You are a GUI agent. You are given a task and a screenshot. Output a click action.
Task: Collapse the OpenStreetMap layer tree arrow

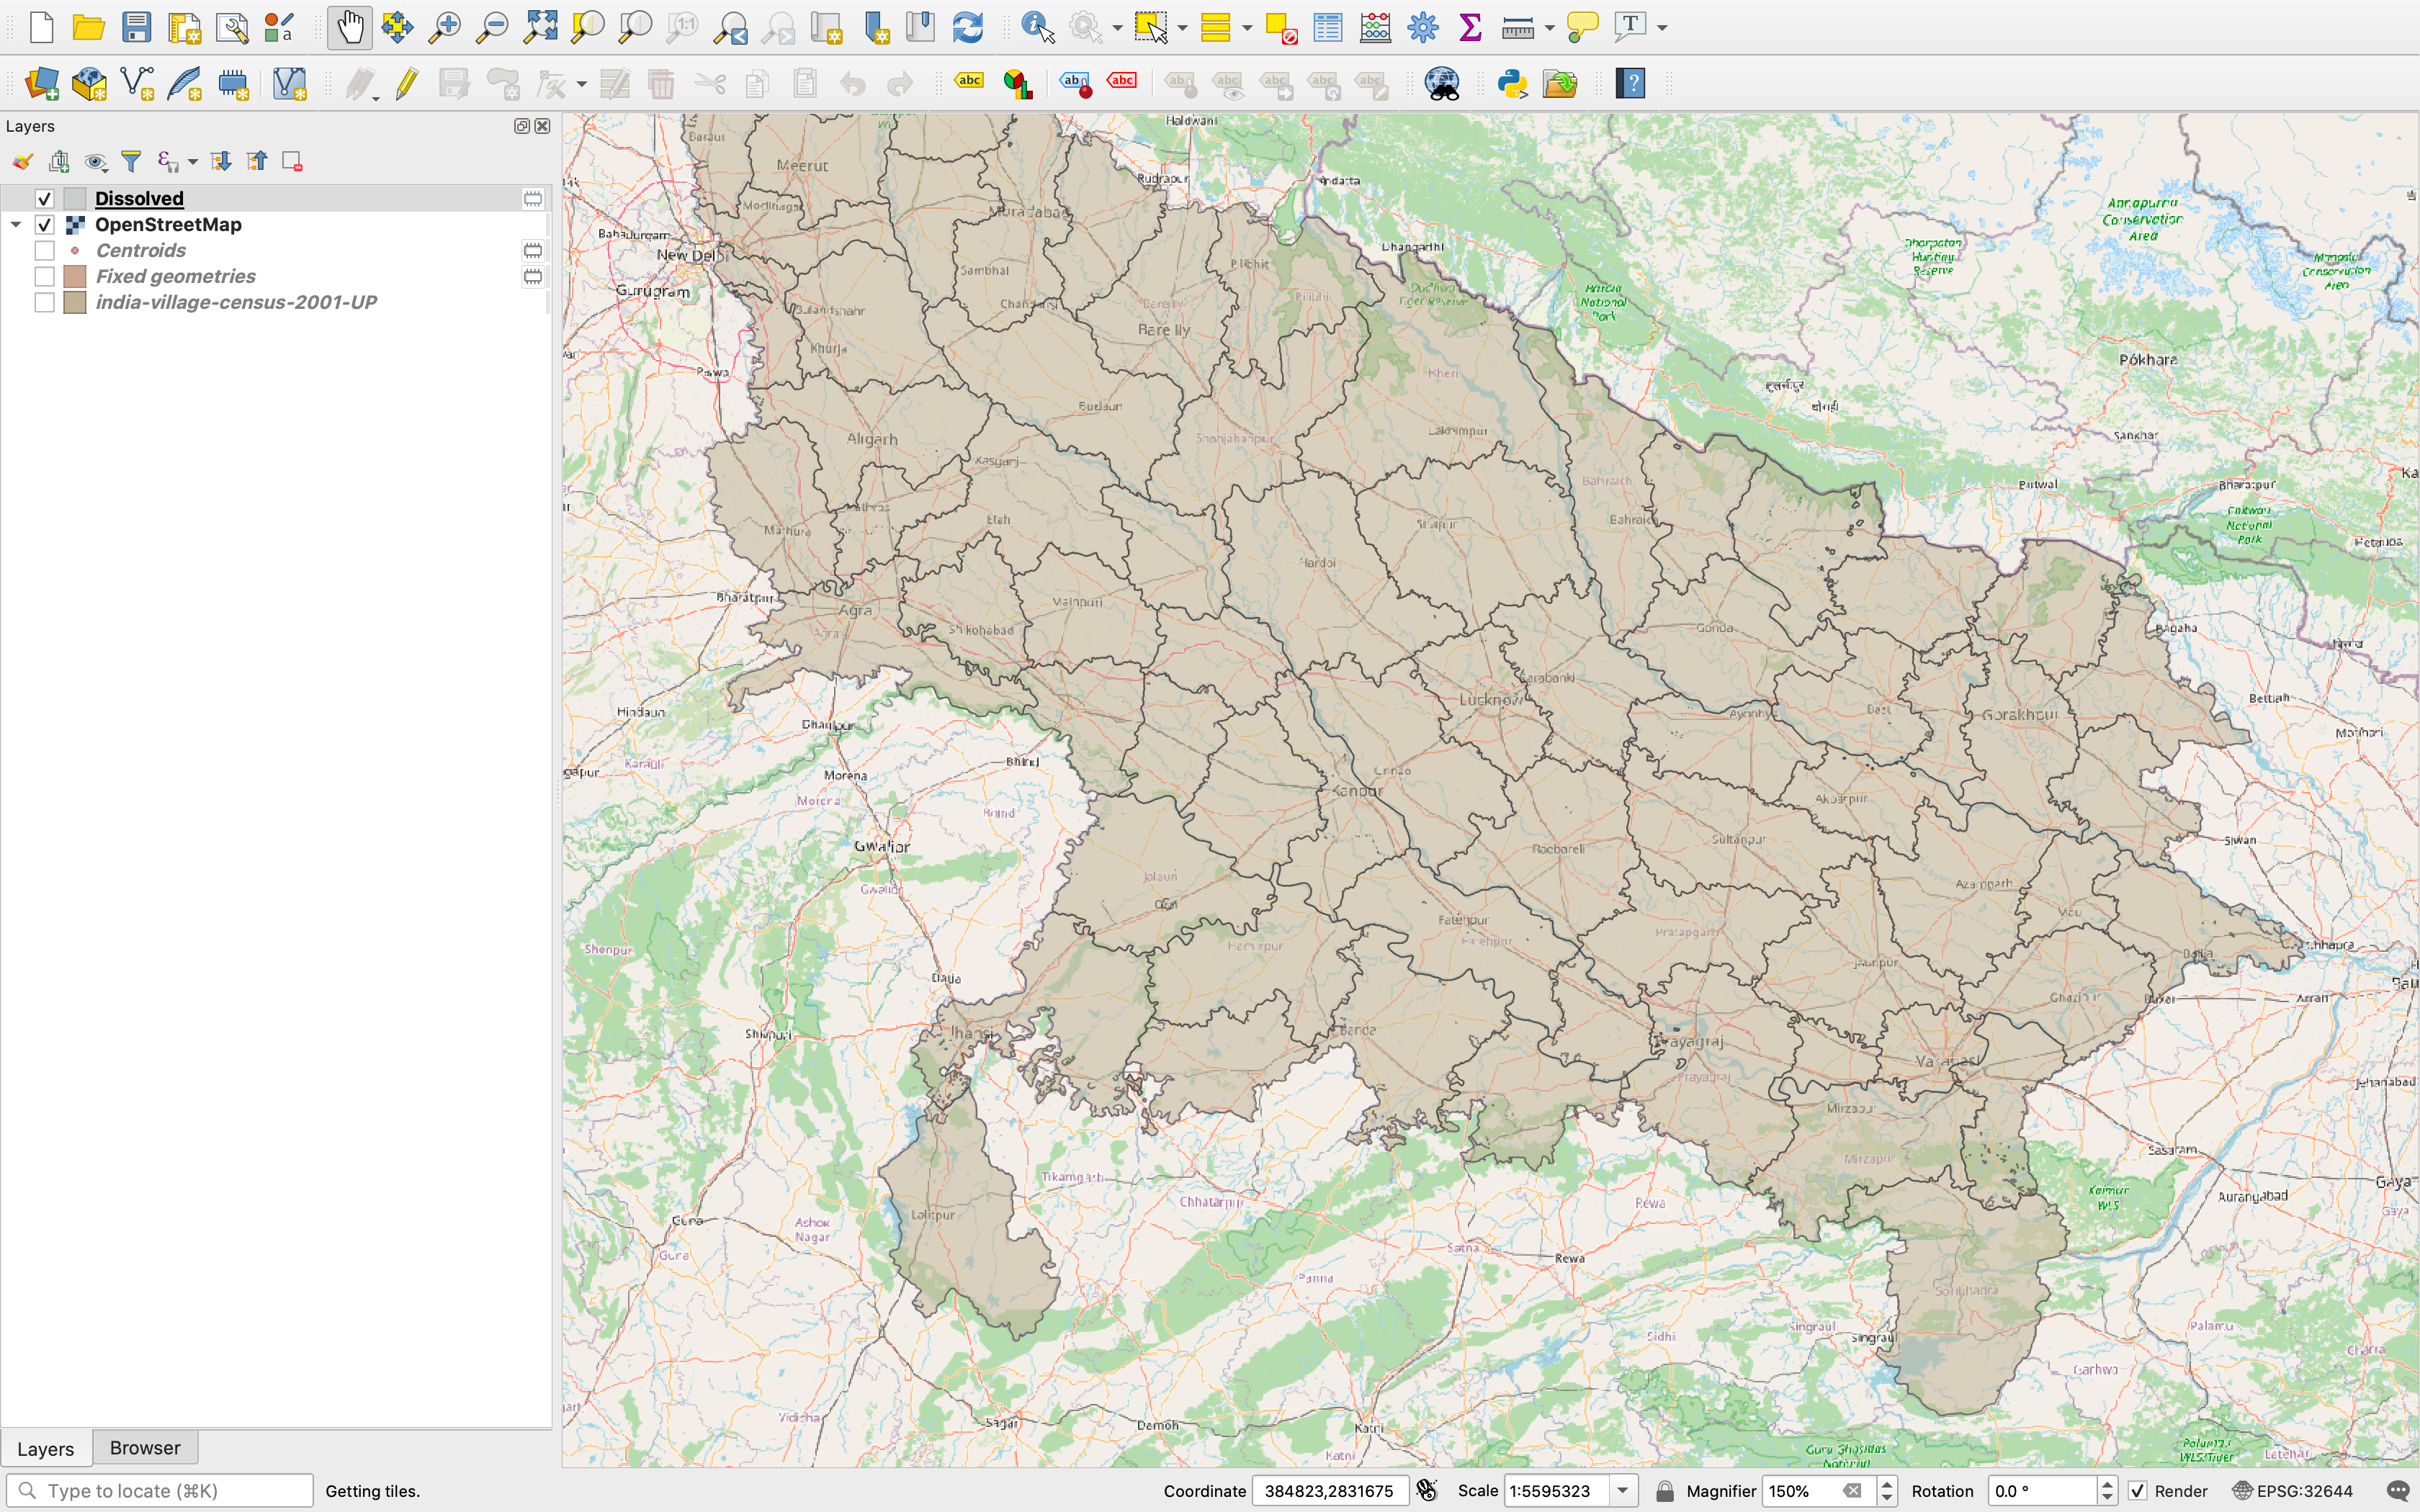click(16, 224)
